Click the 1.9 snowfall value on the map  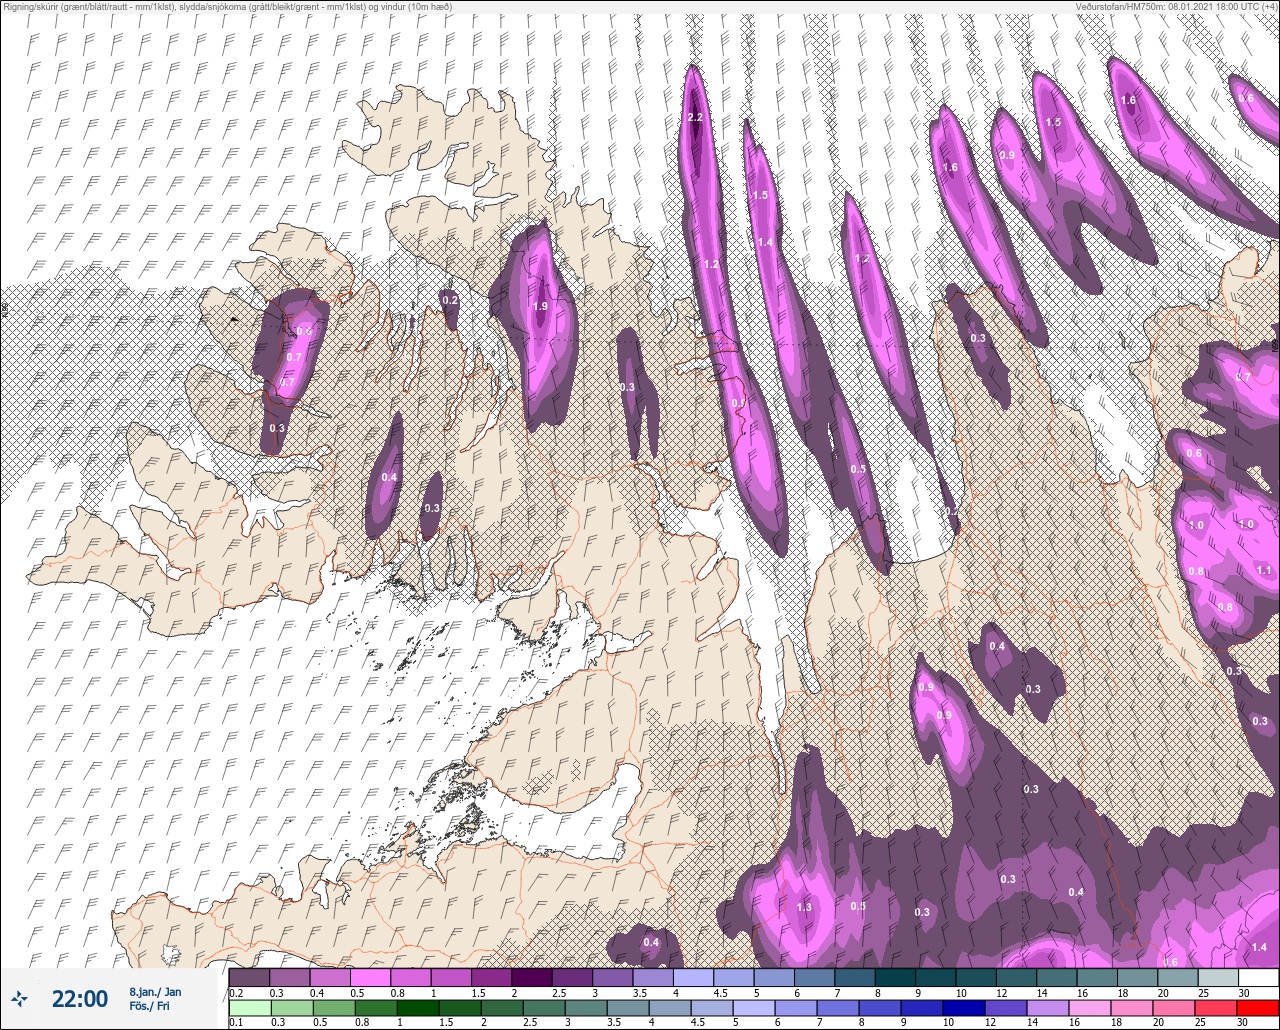[x=541, y=306]
